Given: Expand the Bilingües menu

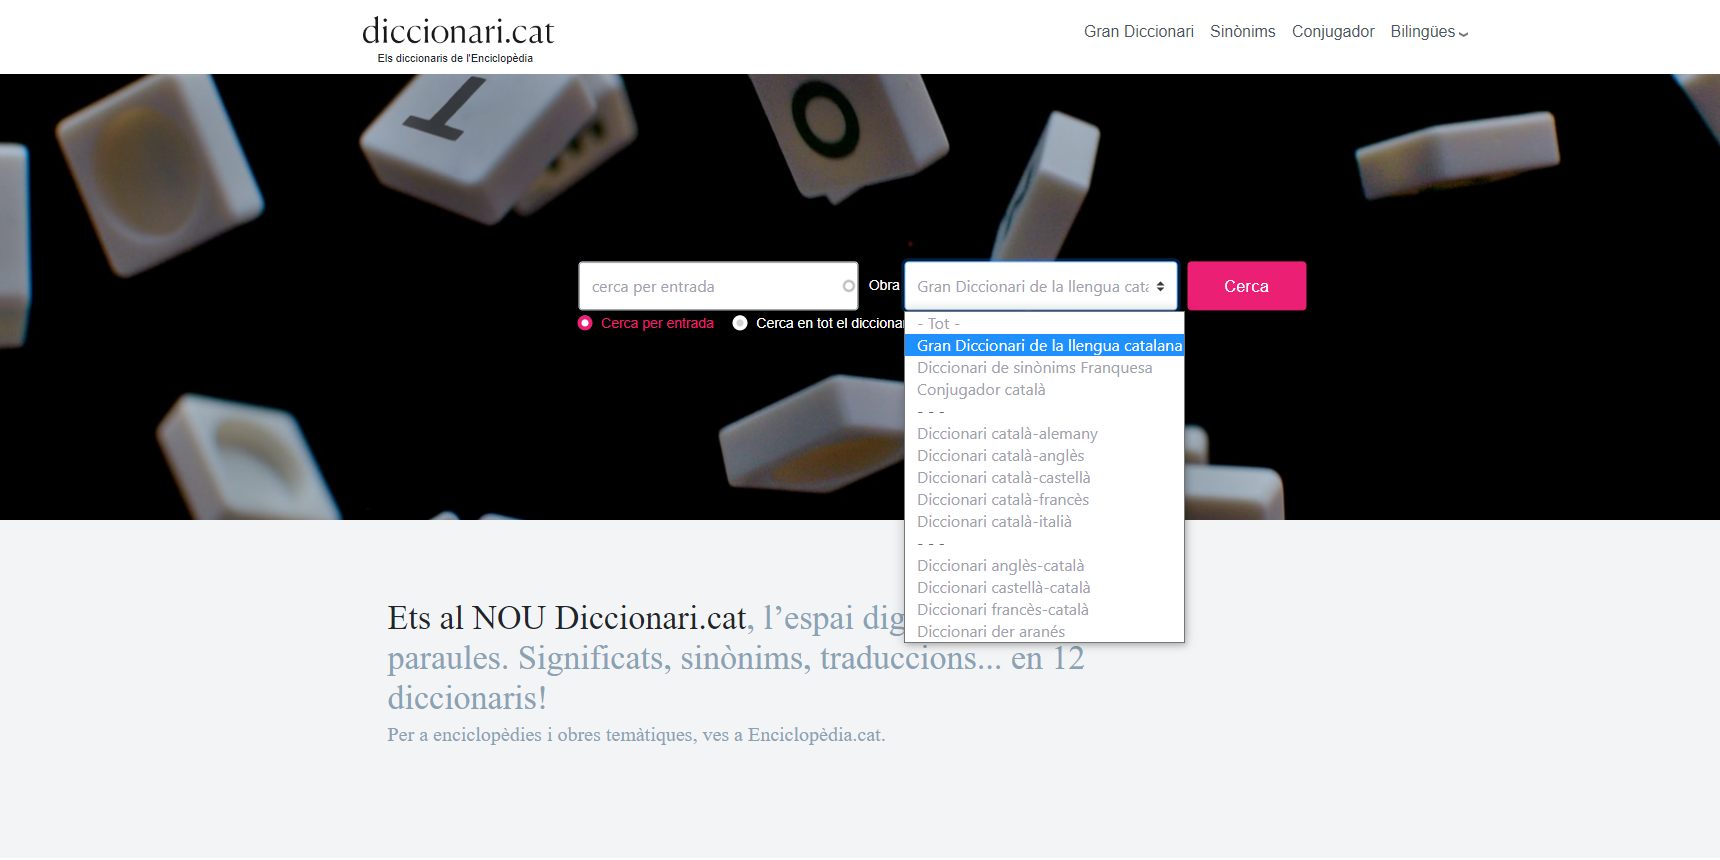Looking at the screenshot, I should tap(1428, 32).
